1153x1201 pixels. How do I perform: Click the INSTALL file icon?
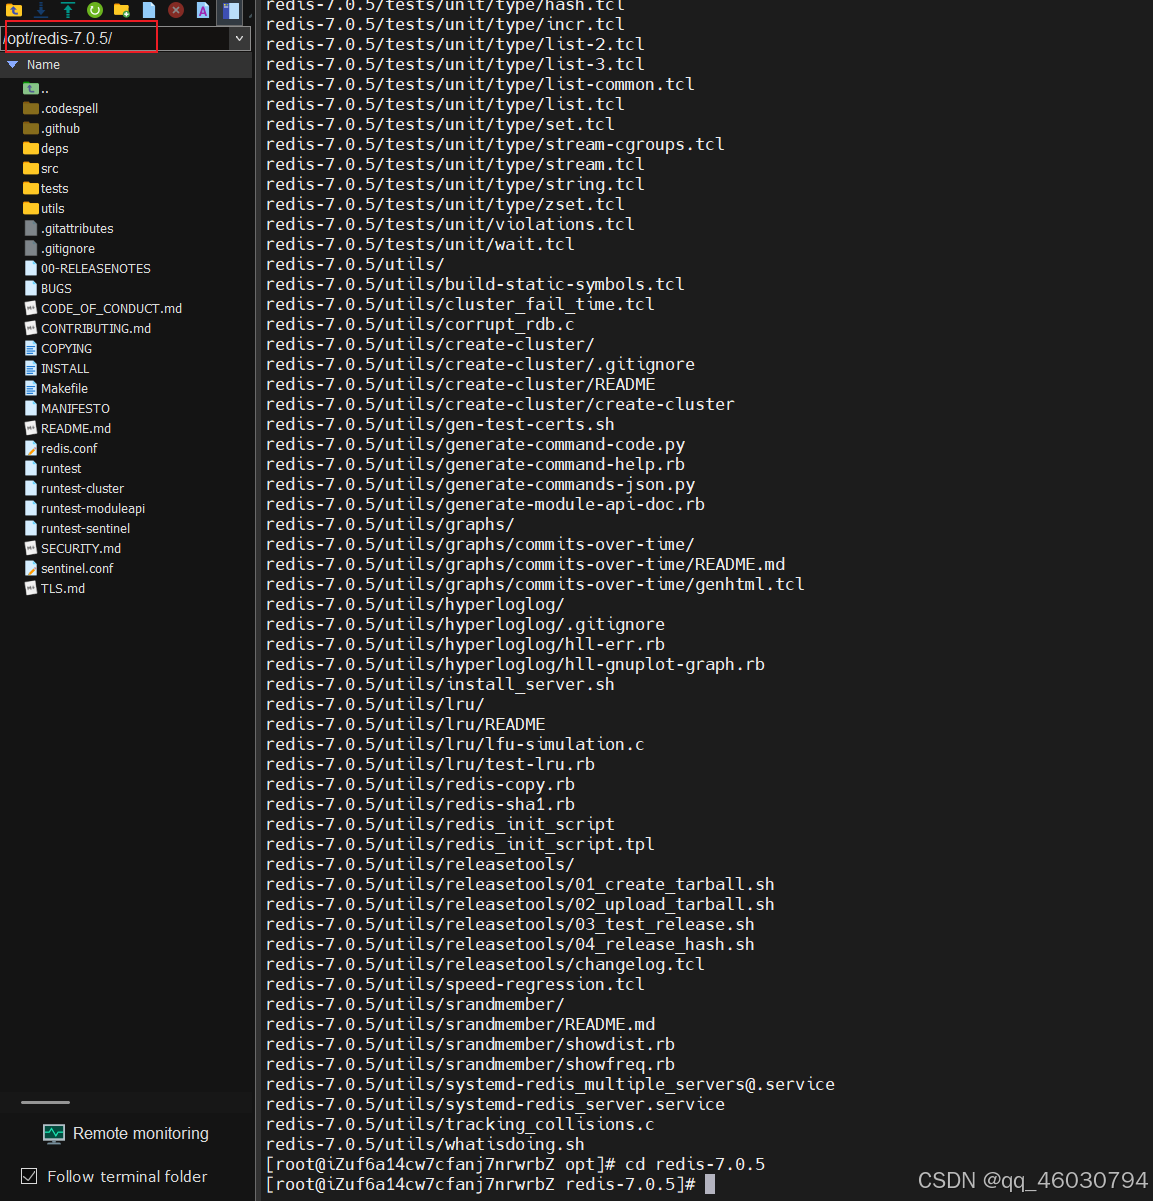coord(31,368)
